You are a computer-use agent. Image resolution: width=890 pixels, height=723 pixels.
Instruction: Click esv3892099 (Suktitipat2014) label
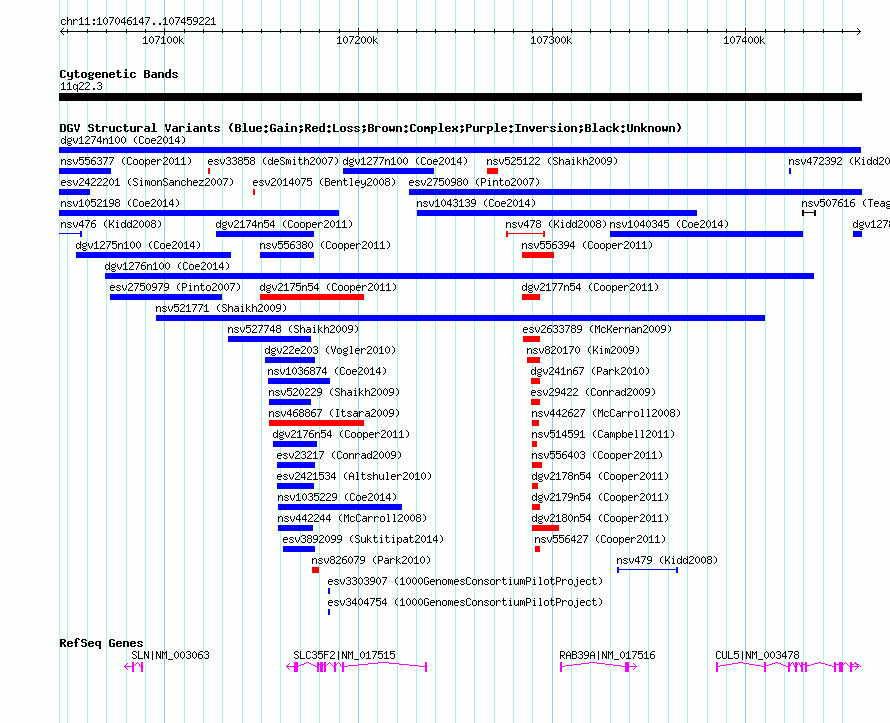pyautogui.click(x=363, y=539)
